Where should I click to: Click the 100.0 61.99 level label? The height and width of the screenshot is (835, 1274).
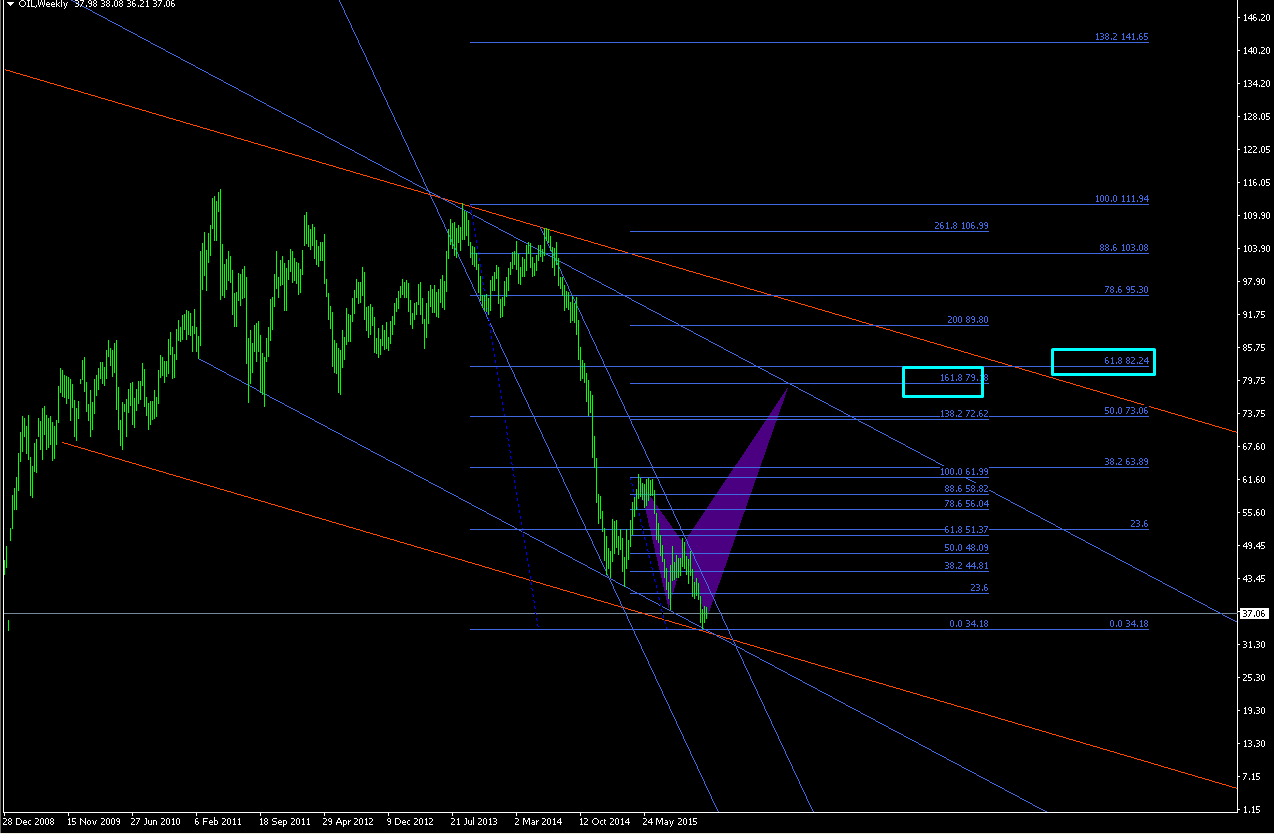964,471
